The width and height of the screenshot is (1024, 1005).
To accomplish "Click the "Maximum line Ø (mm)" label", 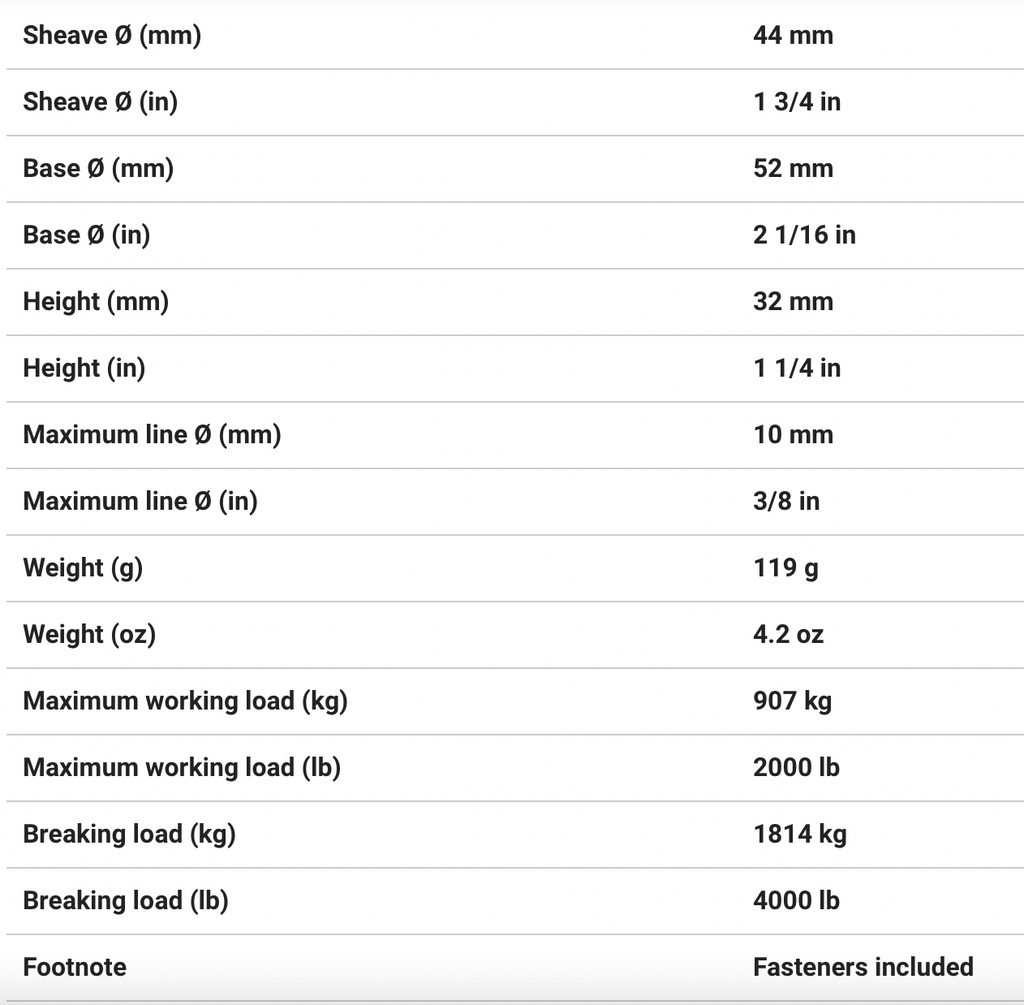I will pyautogui.click(x=152, y=435).
